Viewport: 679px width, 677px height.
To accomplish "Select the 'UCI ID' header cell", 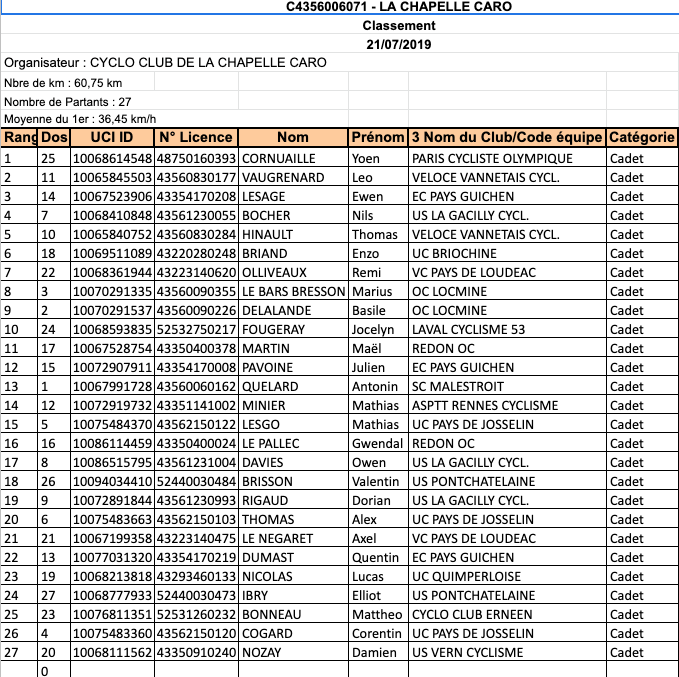I will [x=111, y=138].
